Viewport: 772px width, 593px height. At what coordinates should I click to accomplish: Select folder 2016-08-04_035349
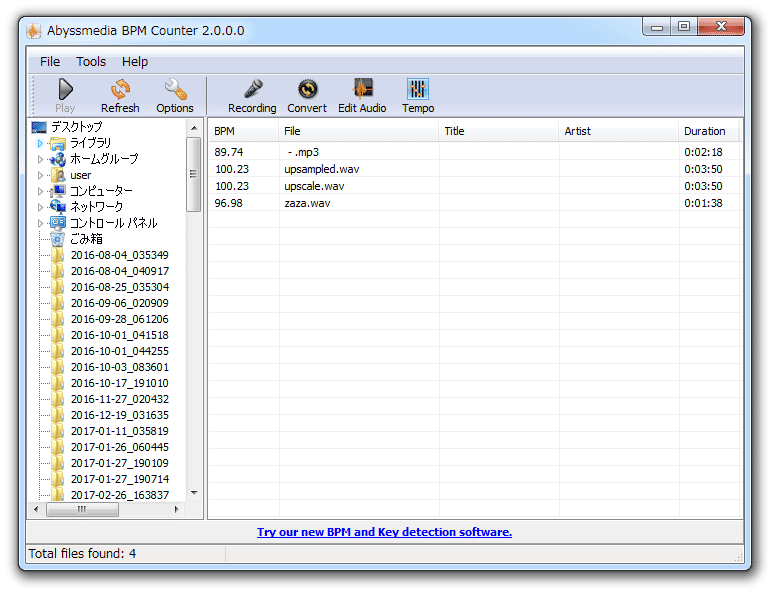pyautogui.click(x=120, y=255)
